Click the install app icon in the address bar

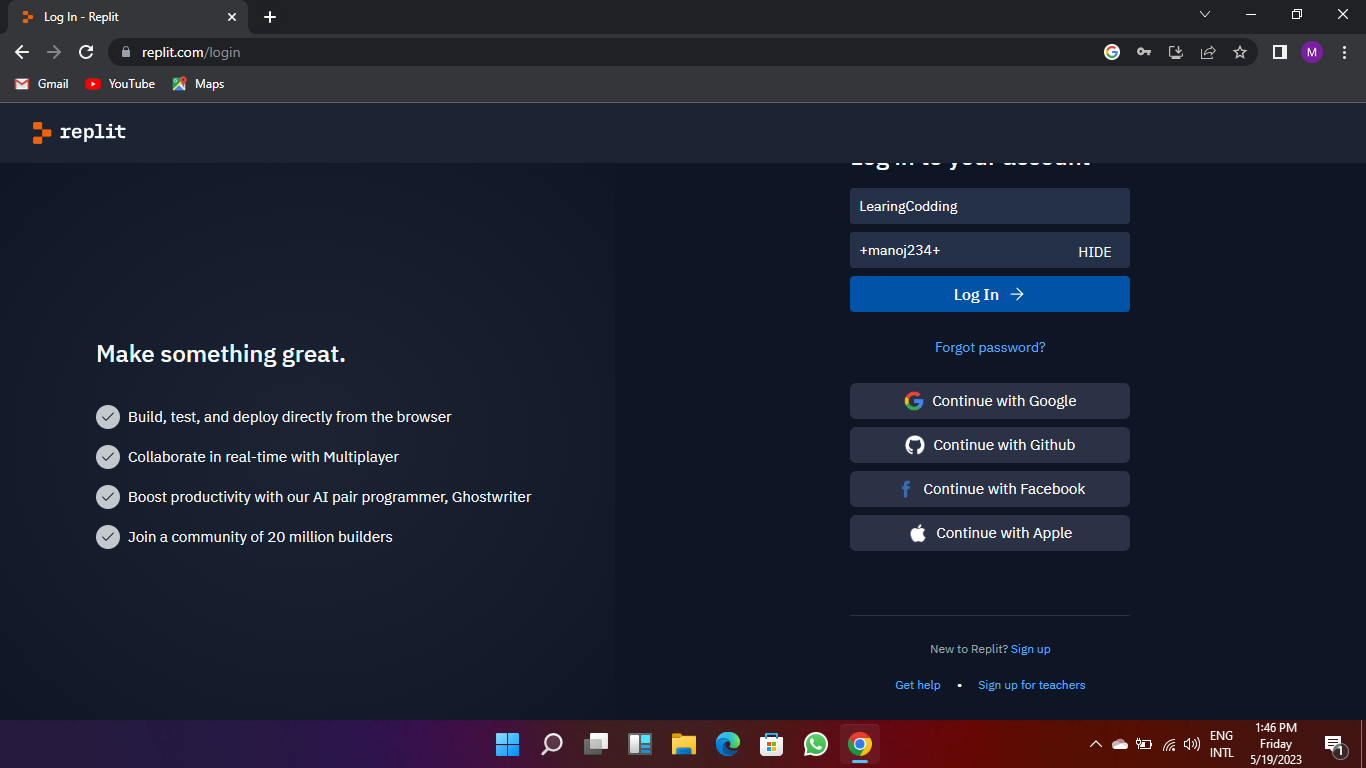1176,52
